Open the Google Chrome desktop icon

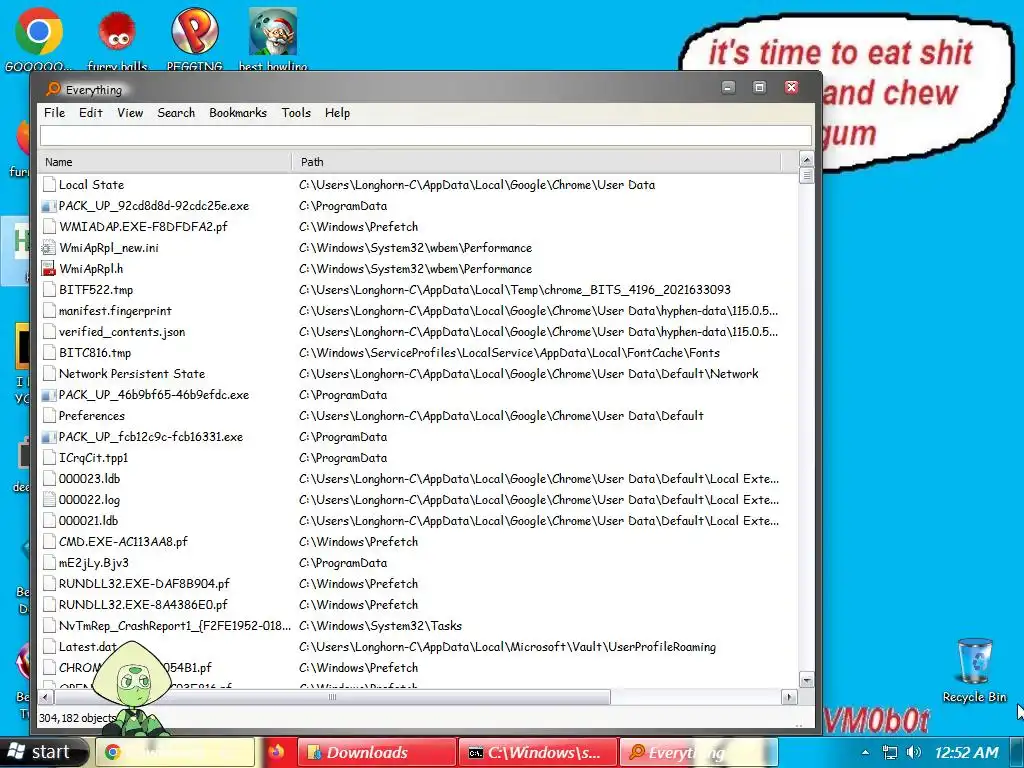(39, 31)
